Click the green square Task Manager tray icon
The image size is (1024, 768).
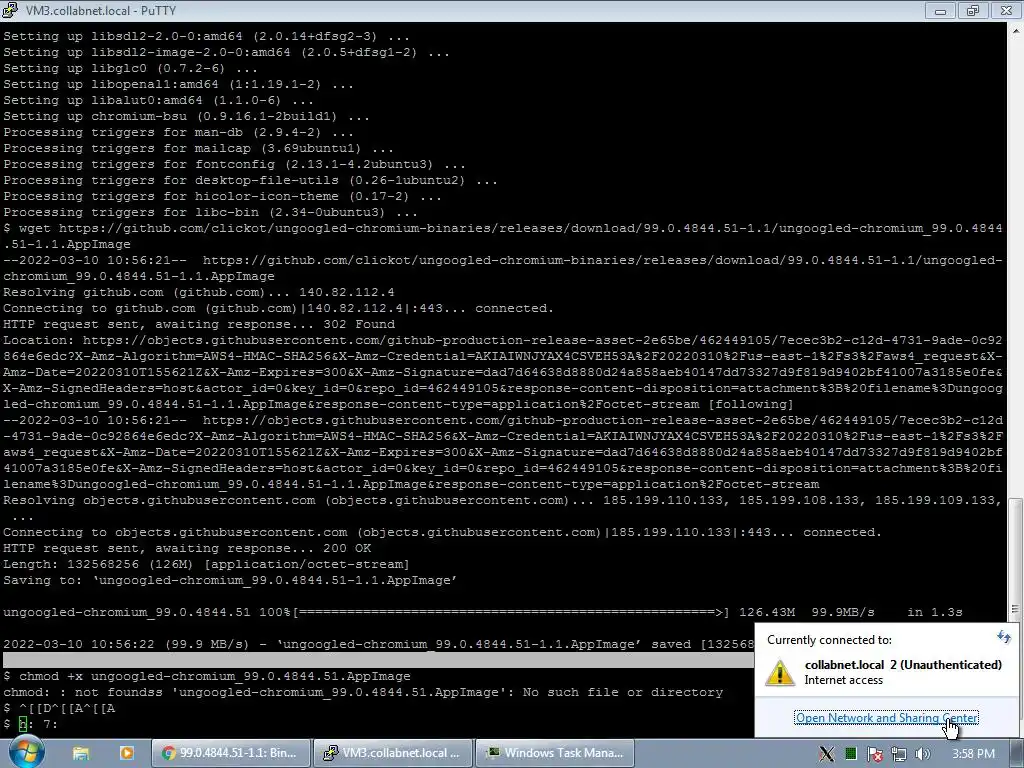tap(850, 754)
